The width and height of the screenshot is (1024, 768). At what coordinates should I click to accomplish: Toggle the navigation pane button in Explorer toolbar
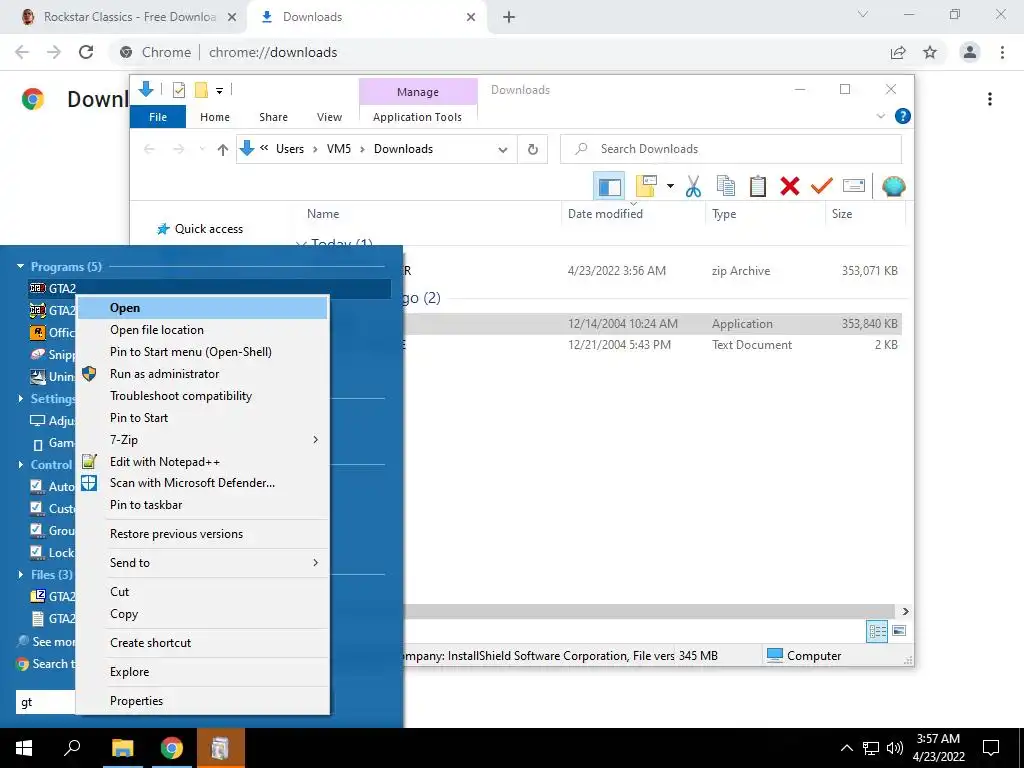point(609,186)
